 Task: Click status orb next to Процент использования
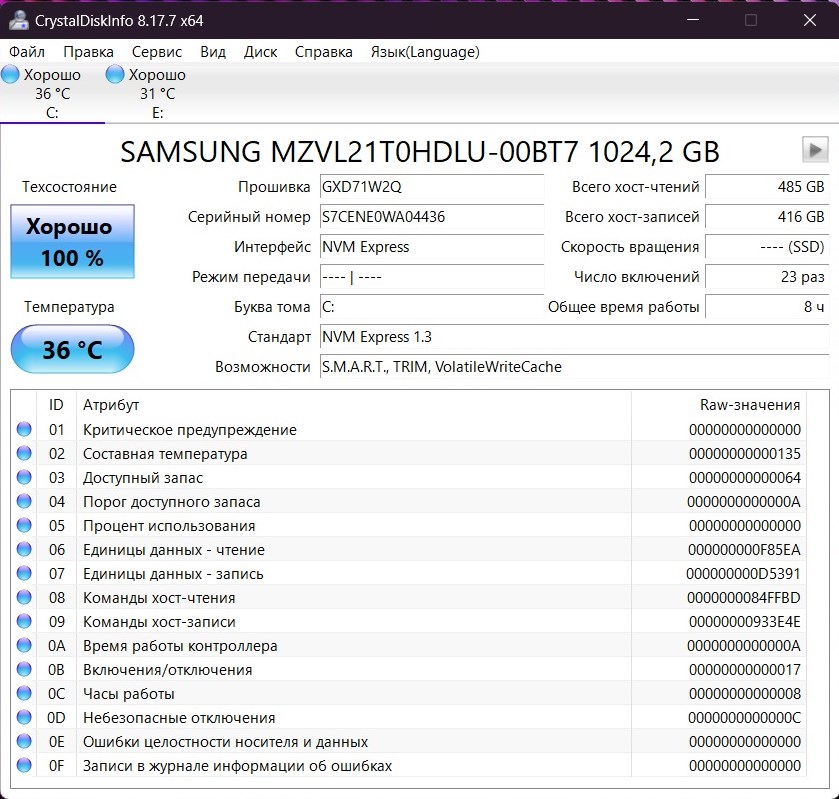coord(24,526)
